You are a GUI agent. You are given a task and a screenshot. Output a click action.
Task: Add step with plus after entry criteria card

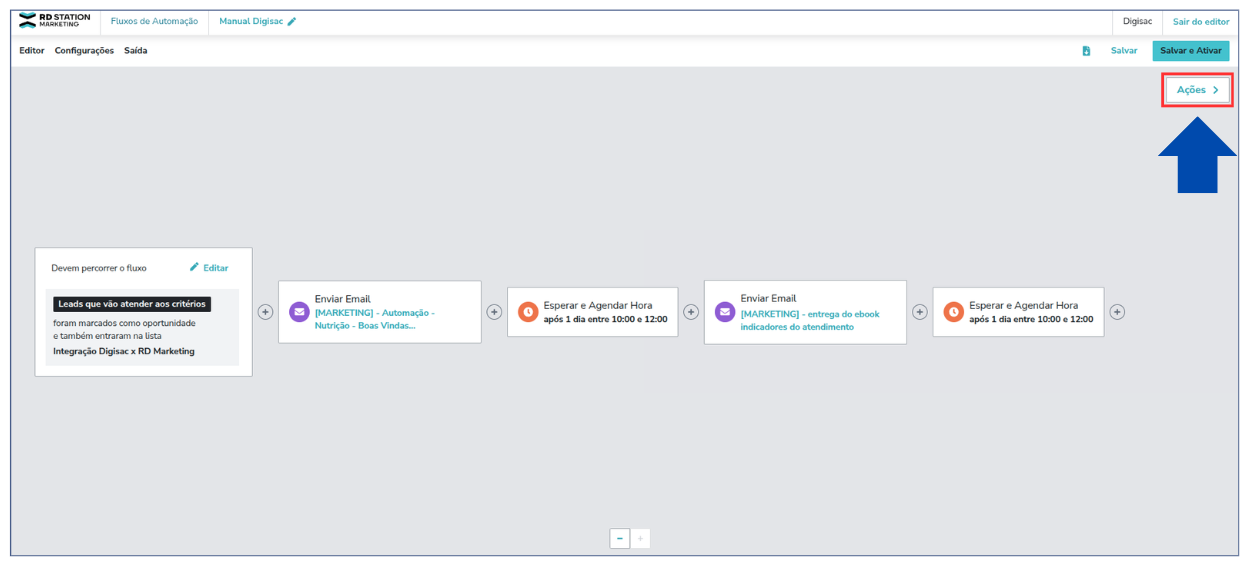265,312
